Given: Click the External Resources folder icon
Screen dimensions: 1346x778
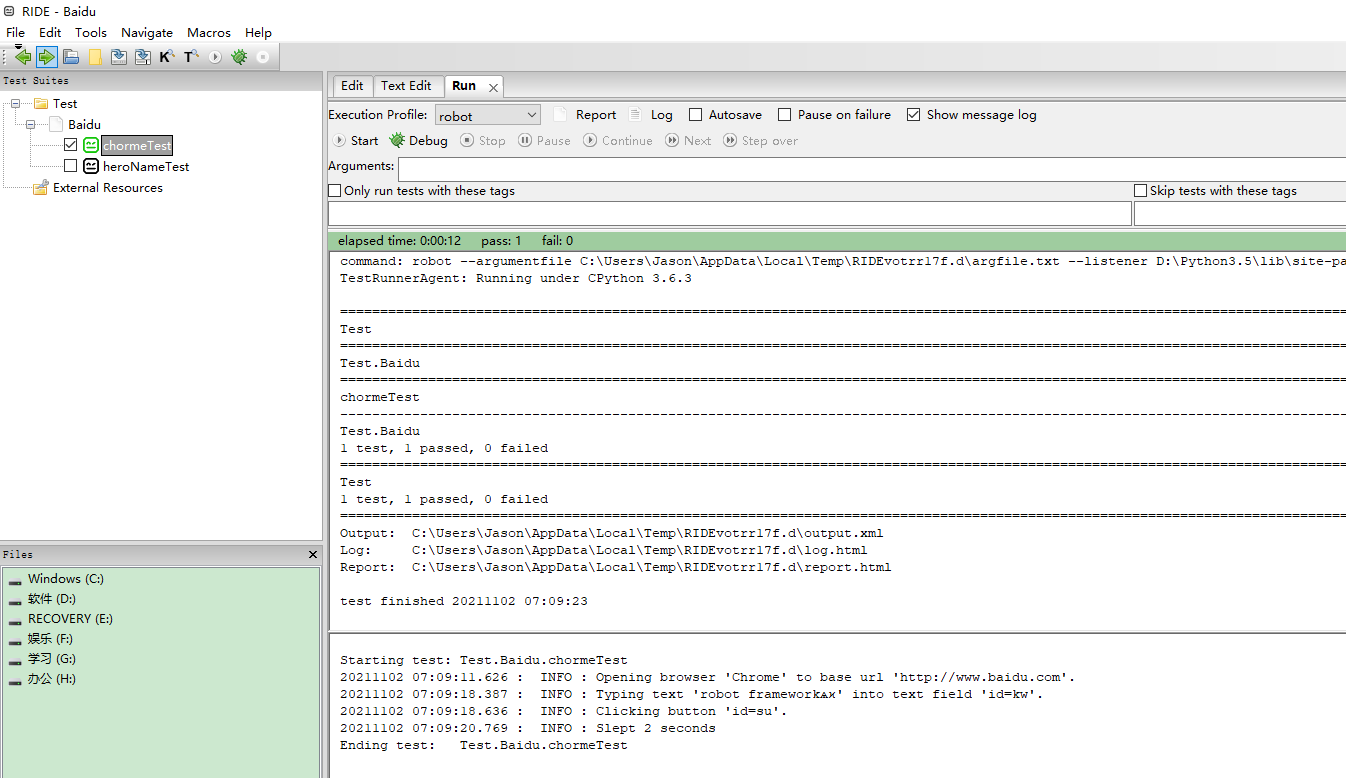Looking at the screenshot, I should coord(41,187).
